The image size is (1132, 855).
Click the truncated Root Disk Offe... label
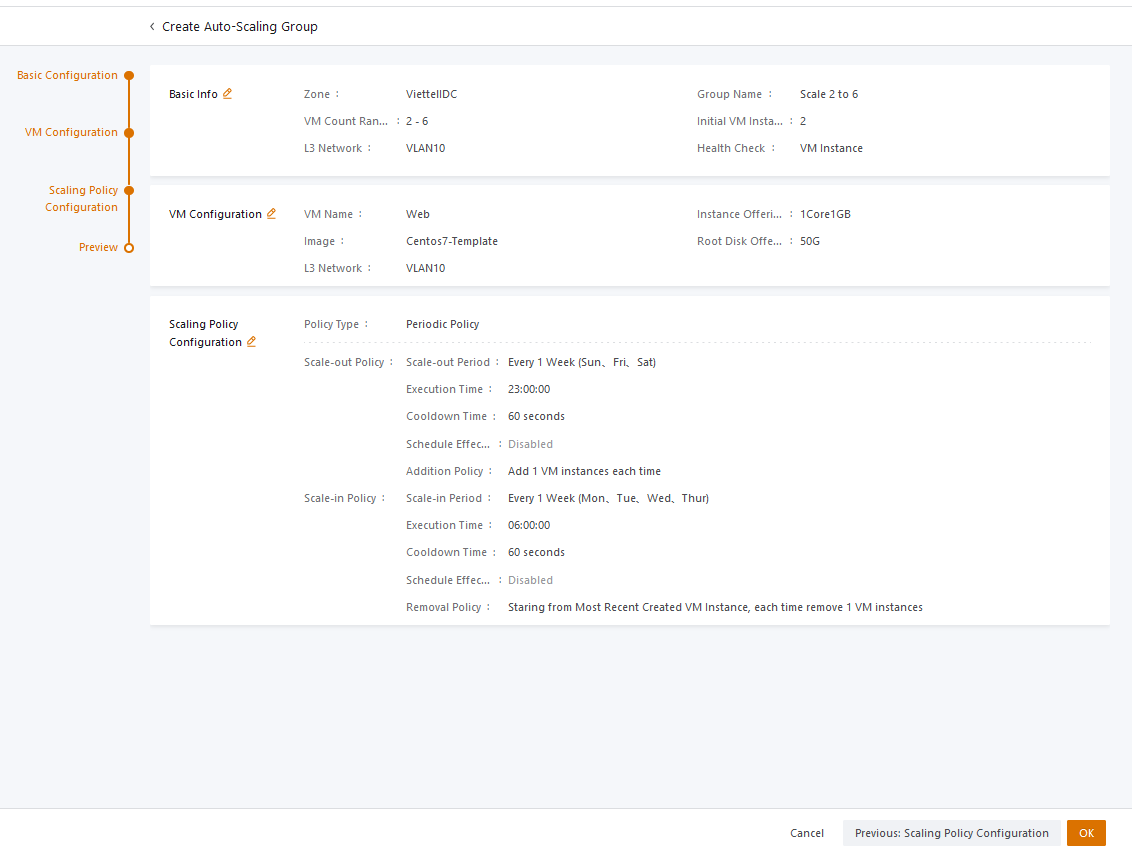pos(739,241)
